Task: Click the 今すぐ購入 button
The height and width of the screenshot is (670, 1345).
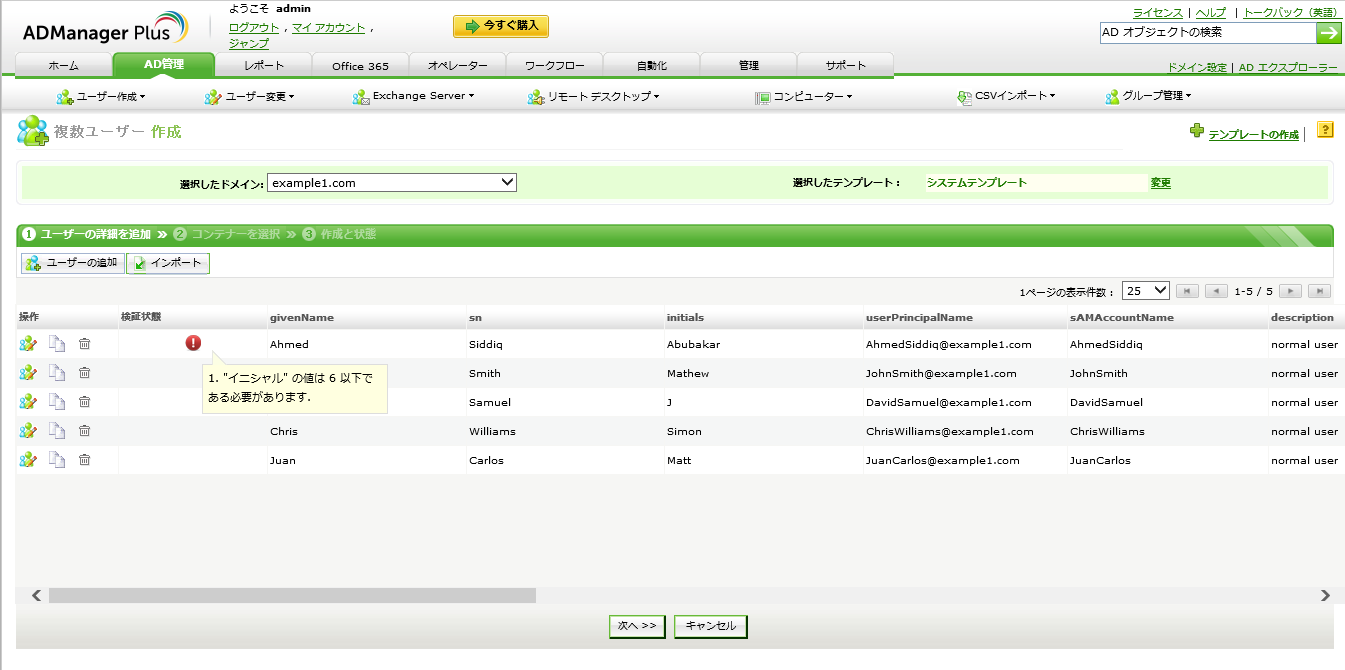Action: [x=501, y=26]
